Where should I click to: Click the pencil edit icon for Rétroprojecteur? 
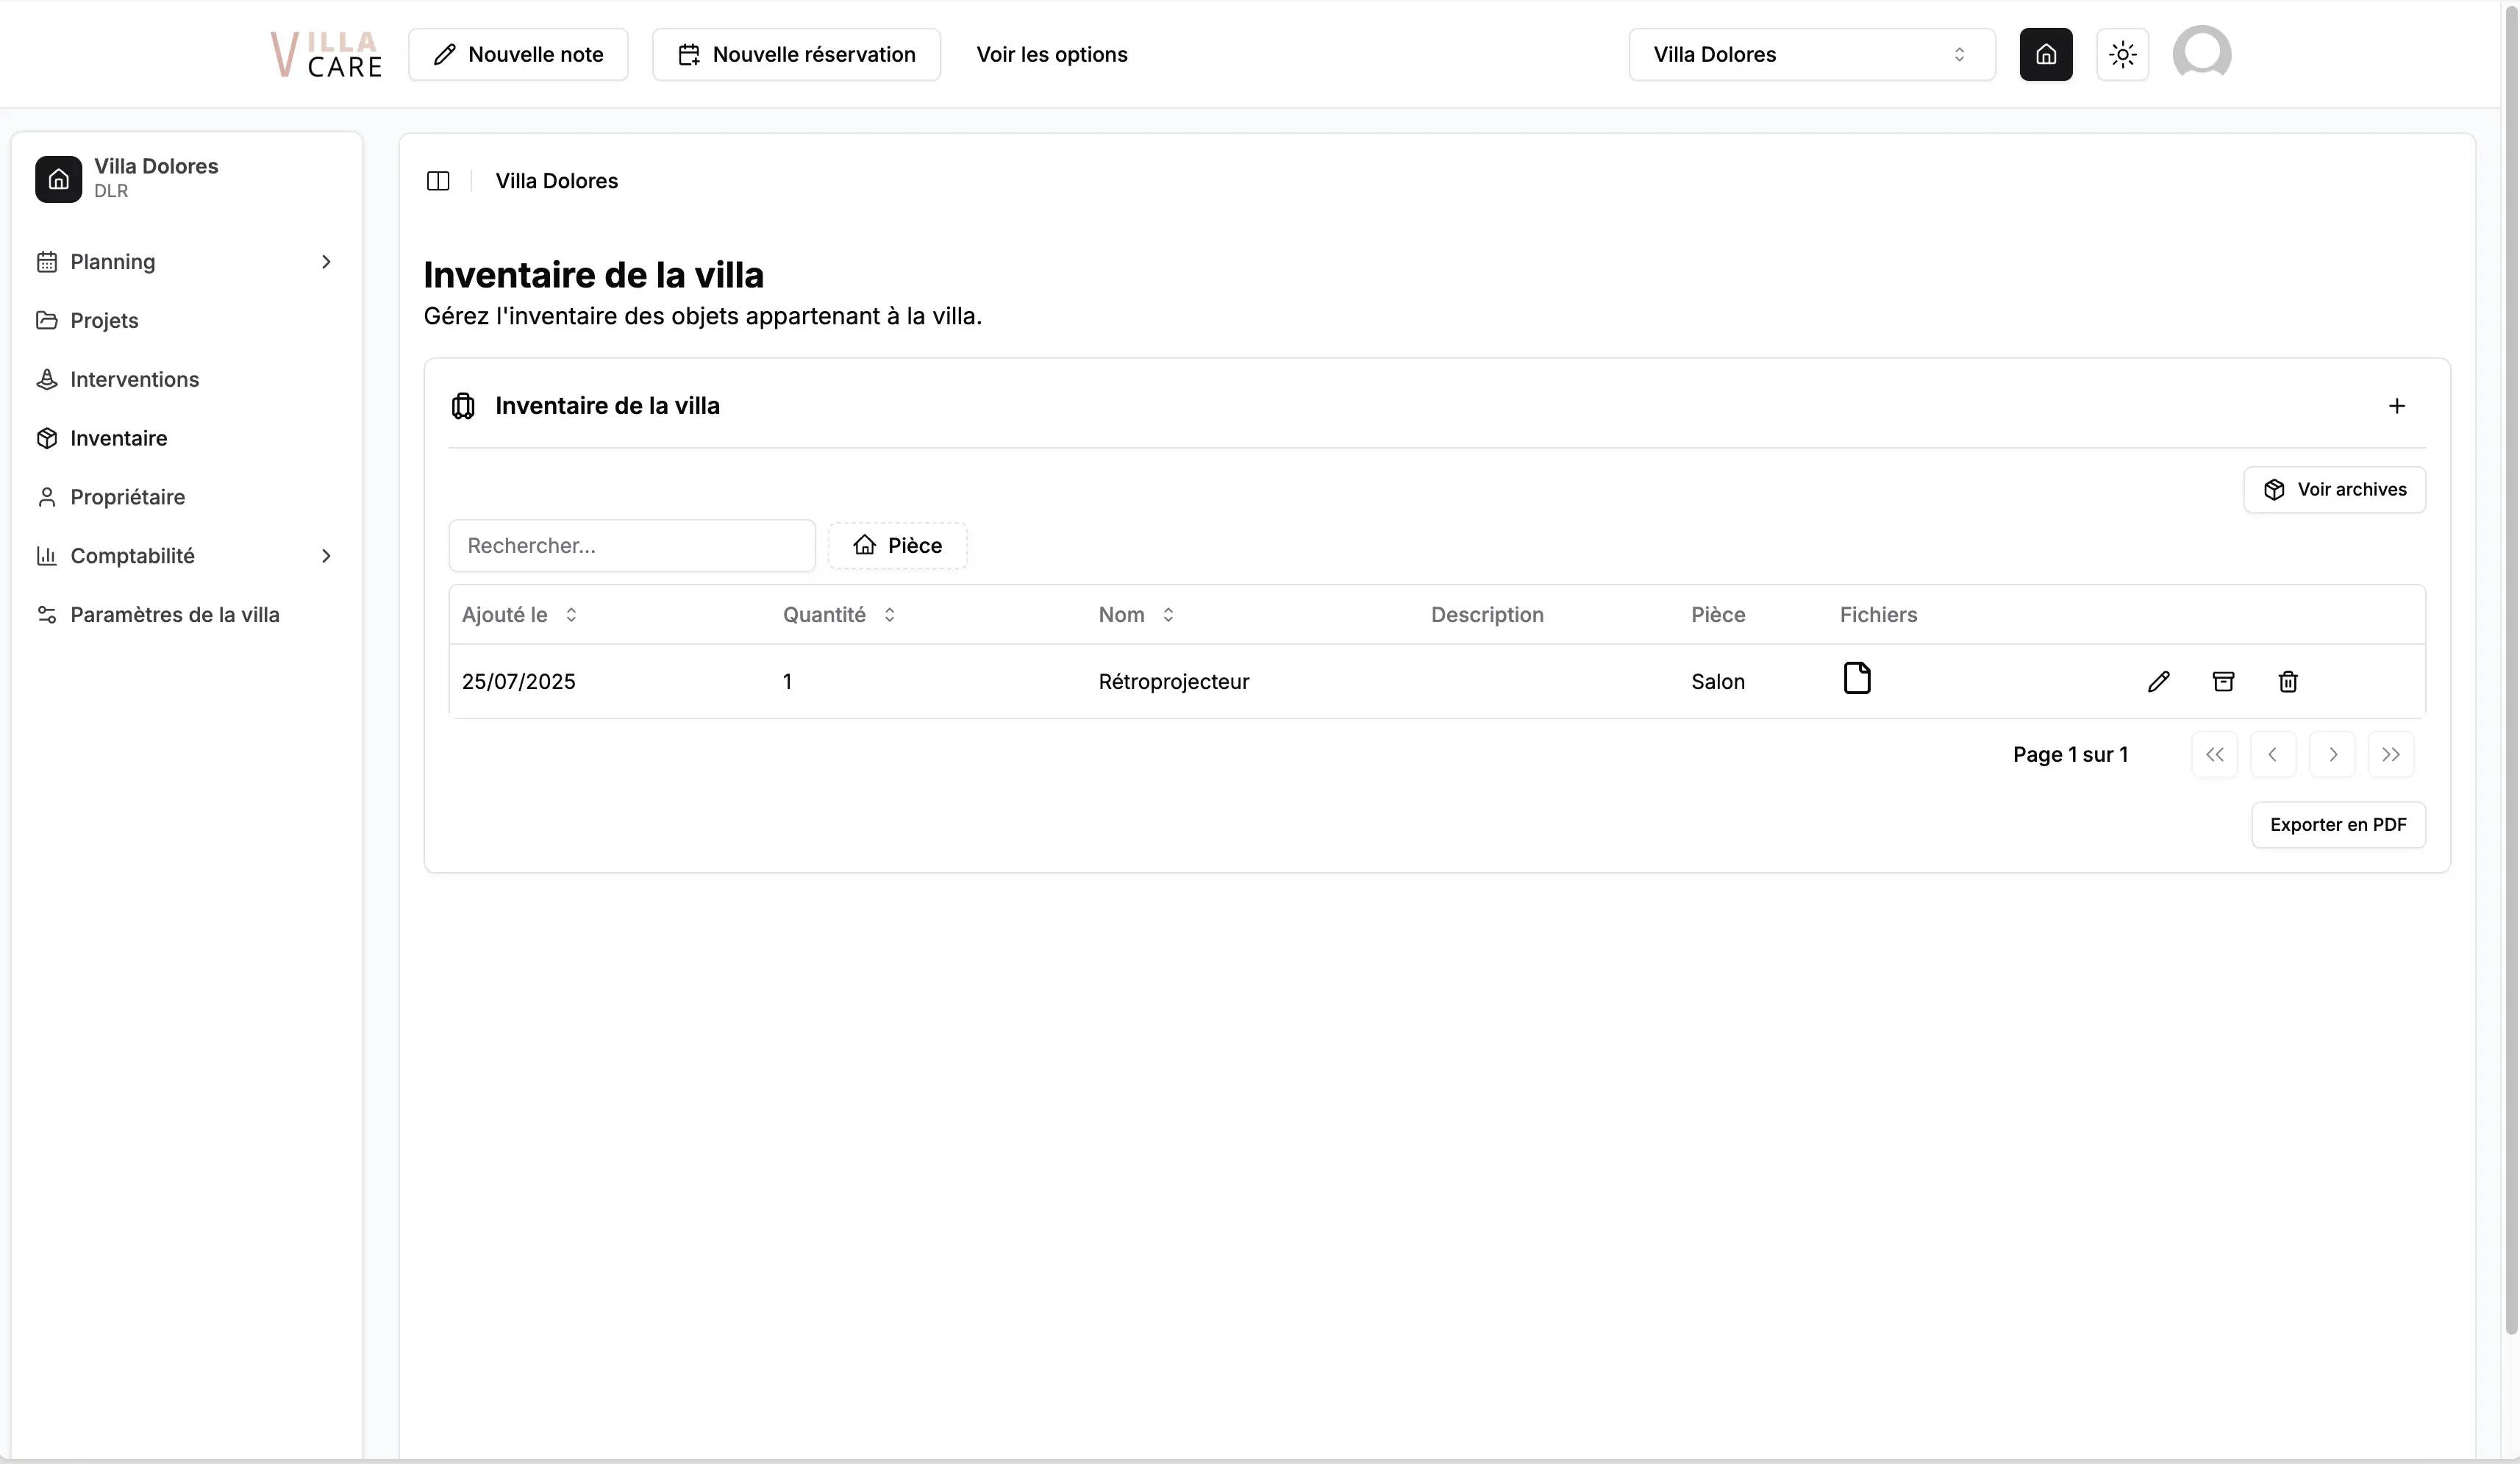(x=2158, y=681)
